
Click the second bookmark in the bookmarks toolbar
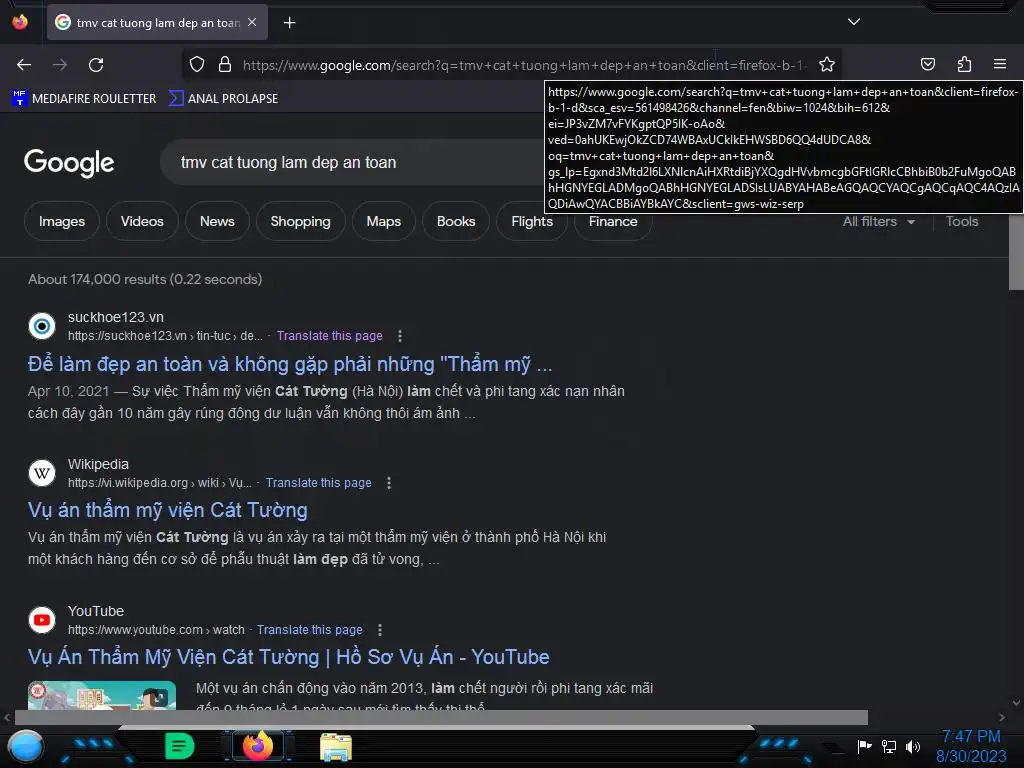223,99
